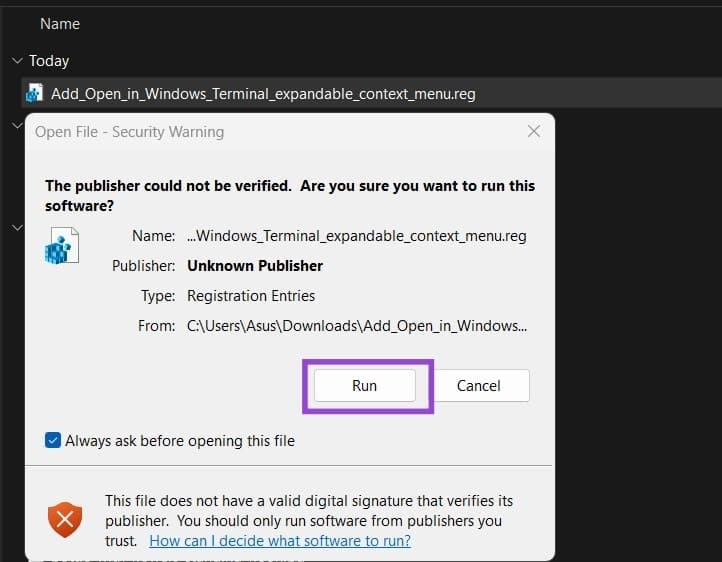Click the red shield warning icon
This screenshot has height=562, width=722.
pos(65,519)
